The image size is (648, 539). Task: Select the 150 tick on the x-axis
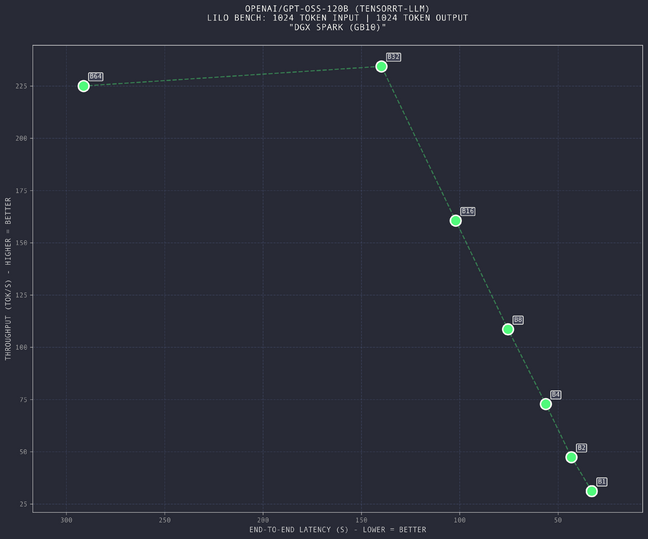[x=361, y=519]
